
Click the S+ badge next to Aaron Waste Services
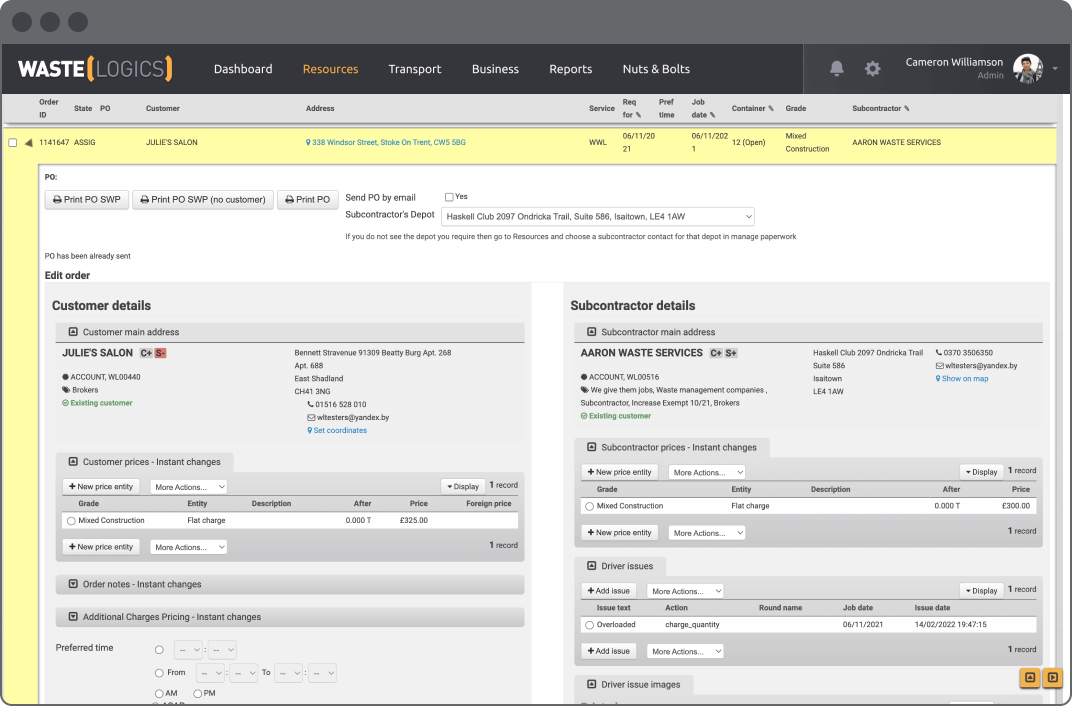click(731, 353)
